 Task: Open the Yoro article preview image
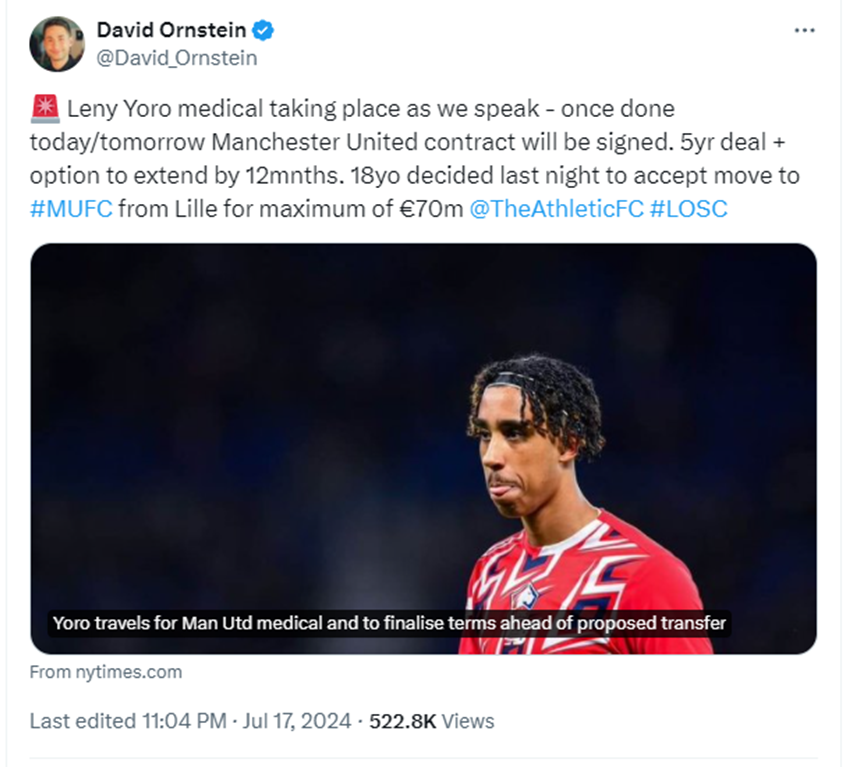[423, 449]
